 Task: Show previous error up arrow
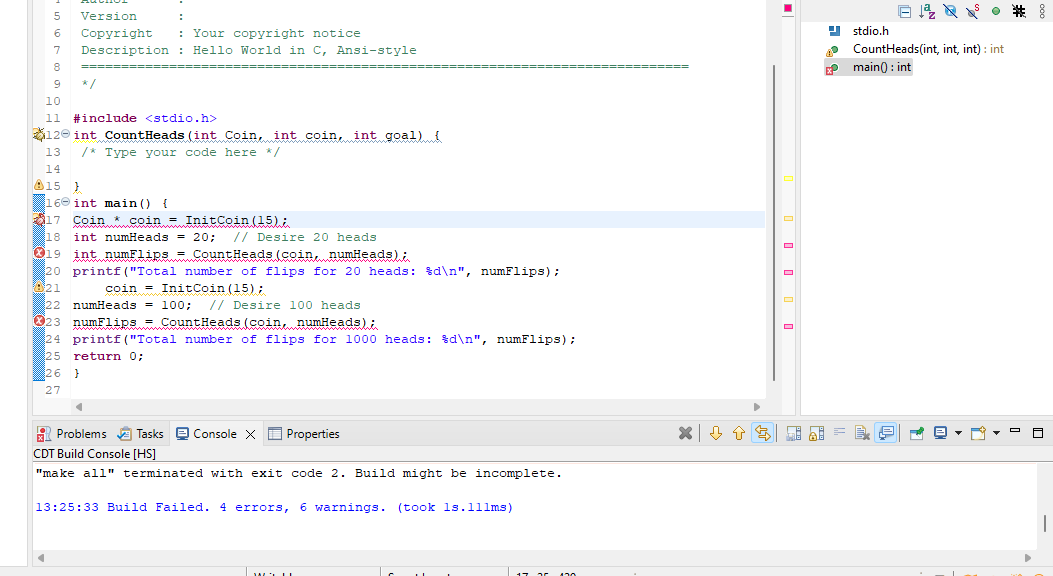739,434
